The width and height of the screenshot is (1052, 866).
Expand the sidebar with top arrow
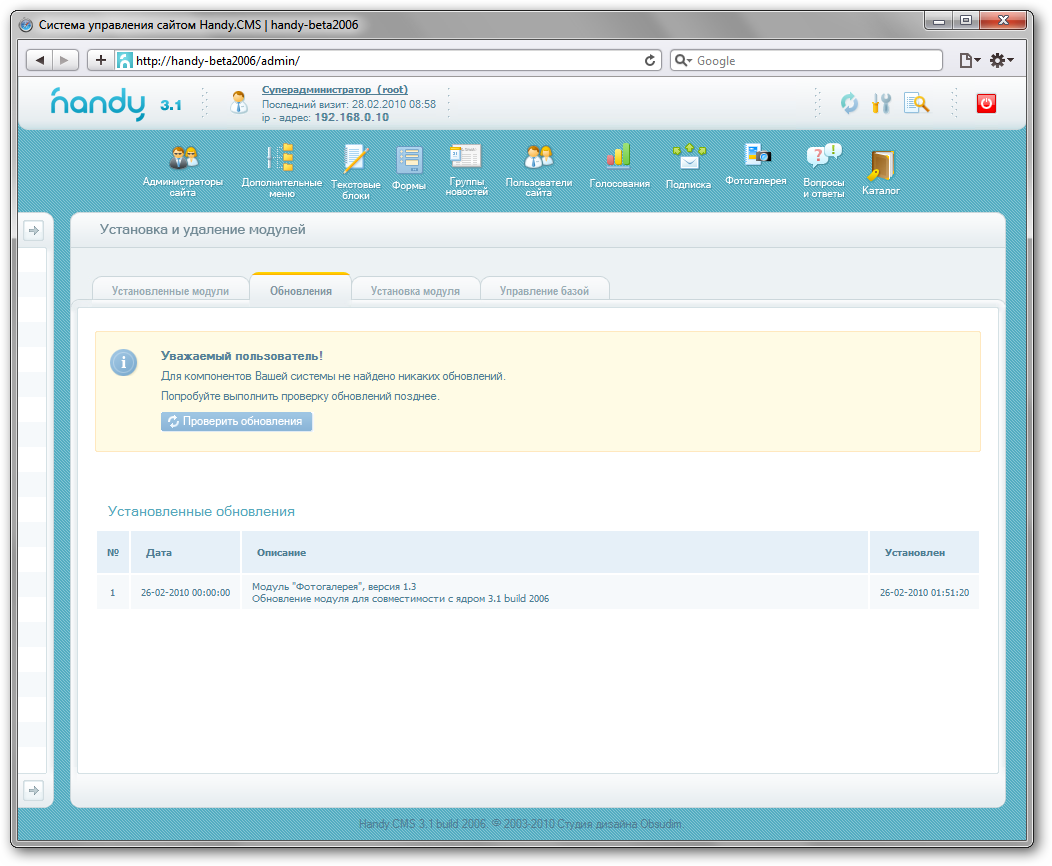(x=33, y=231)
